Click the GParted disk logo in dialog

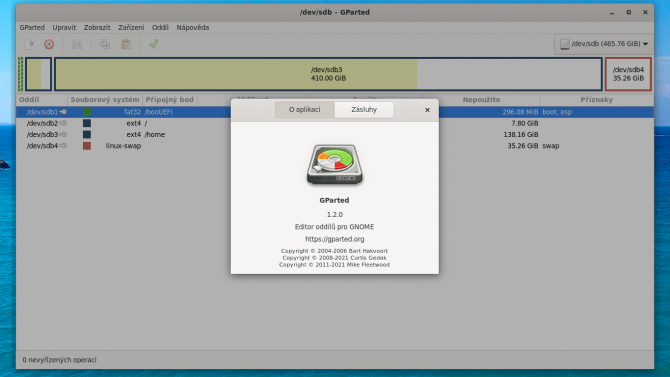click(335, 165)
